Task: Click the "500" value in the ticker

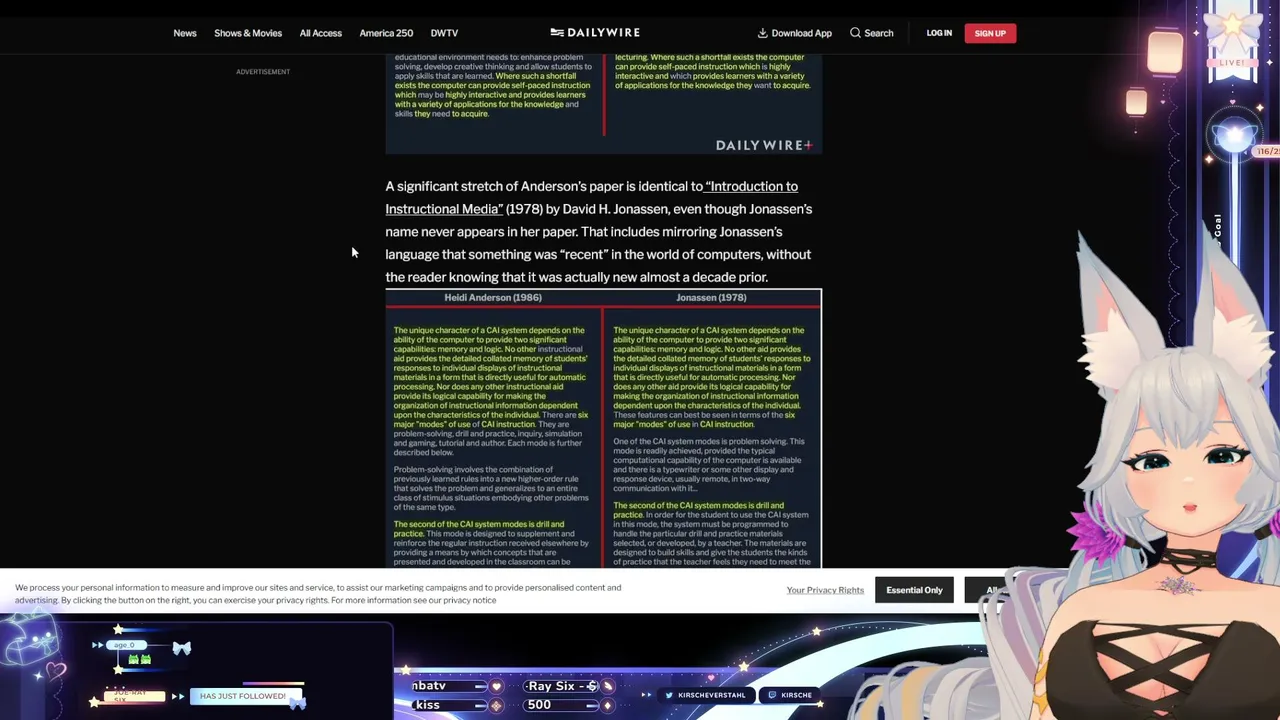Action: pyautogui.click(x=539, y=705)
